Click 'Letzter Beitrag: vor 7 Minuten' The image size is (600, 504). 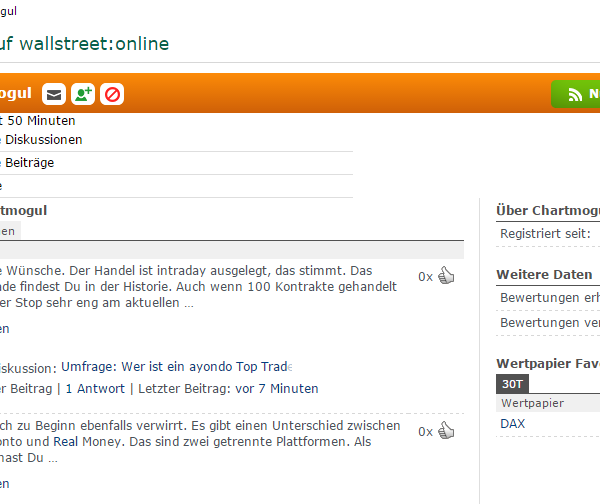228,389
